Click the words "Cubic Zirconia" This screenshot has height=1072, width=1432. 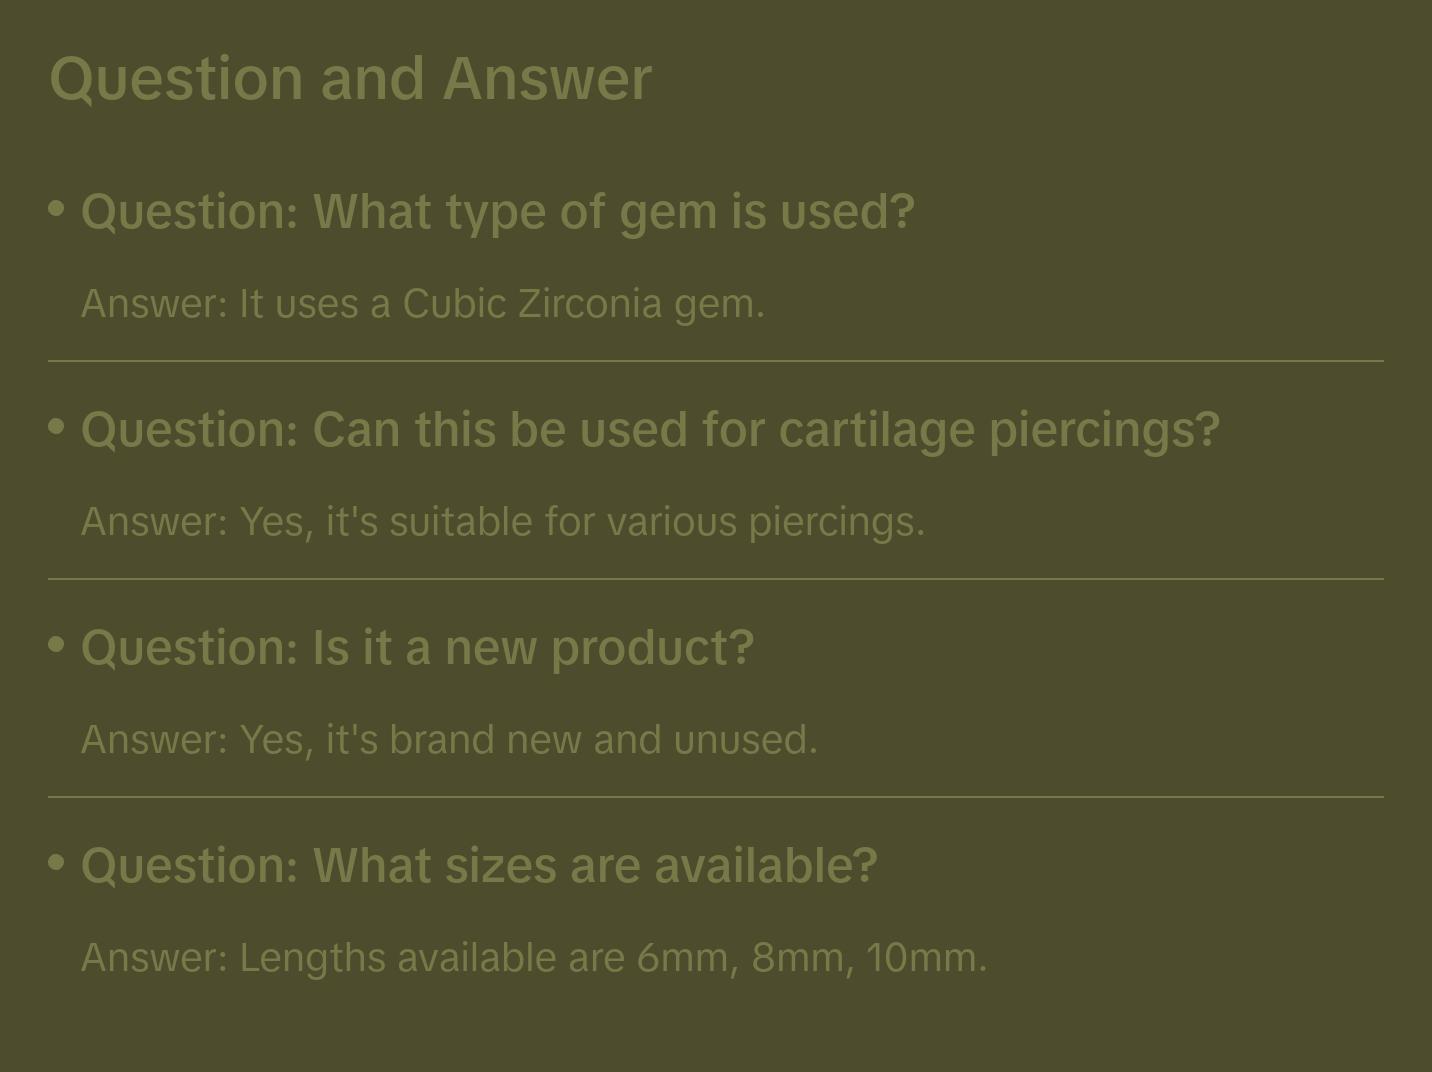pos(532,304)
